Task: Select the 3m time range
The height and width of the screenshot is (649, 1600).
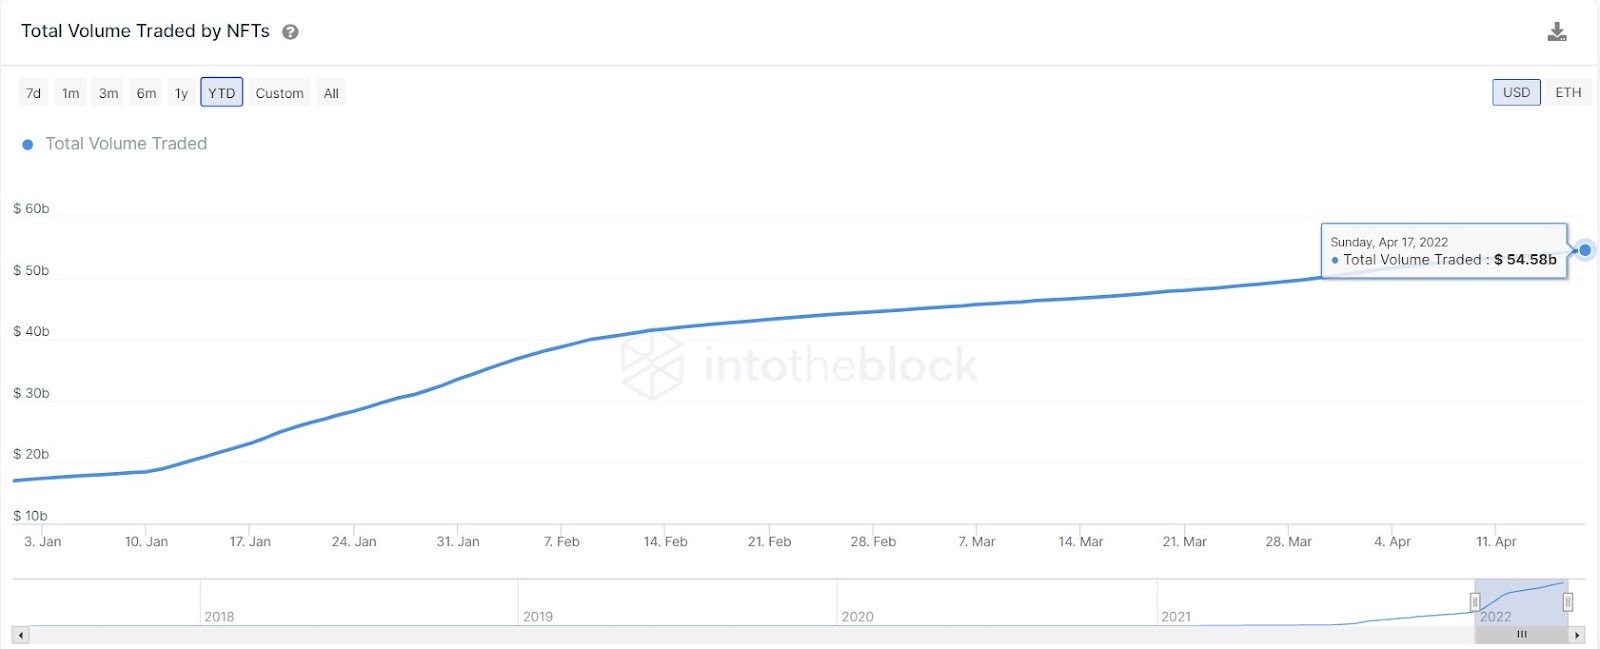Action: pos(108,93)
